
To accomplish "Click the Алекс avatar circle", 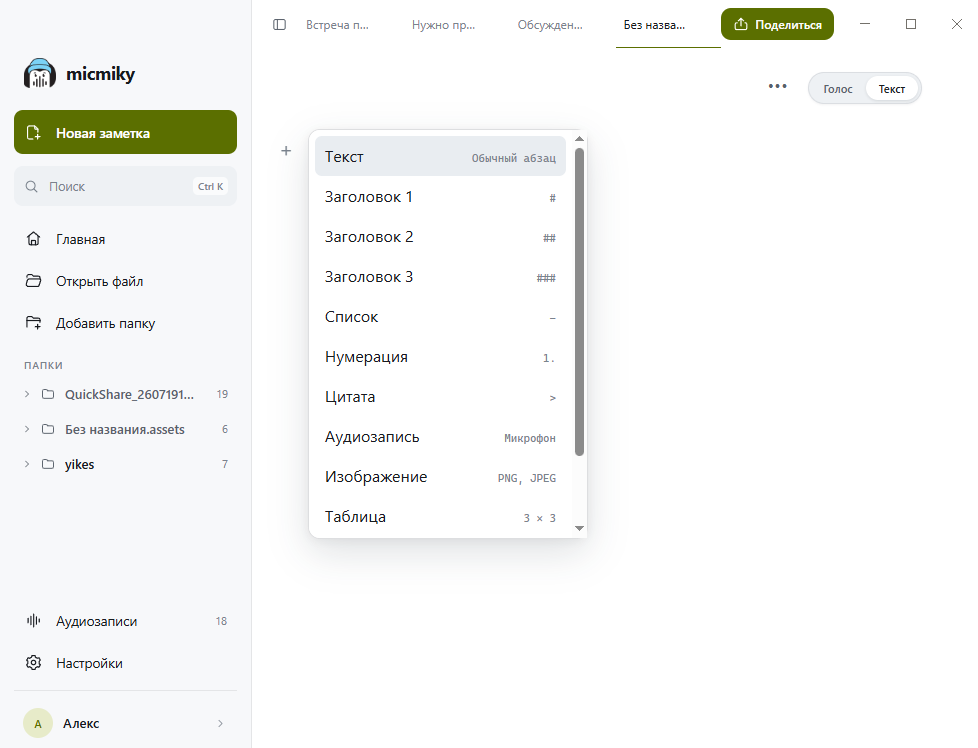I will 38,723.
